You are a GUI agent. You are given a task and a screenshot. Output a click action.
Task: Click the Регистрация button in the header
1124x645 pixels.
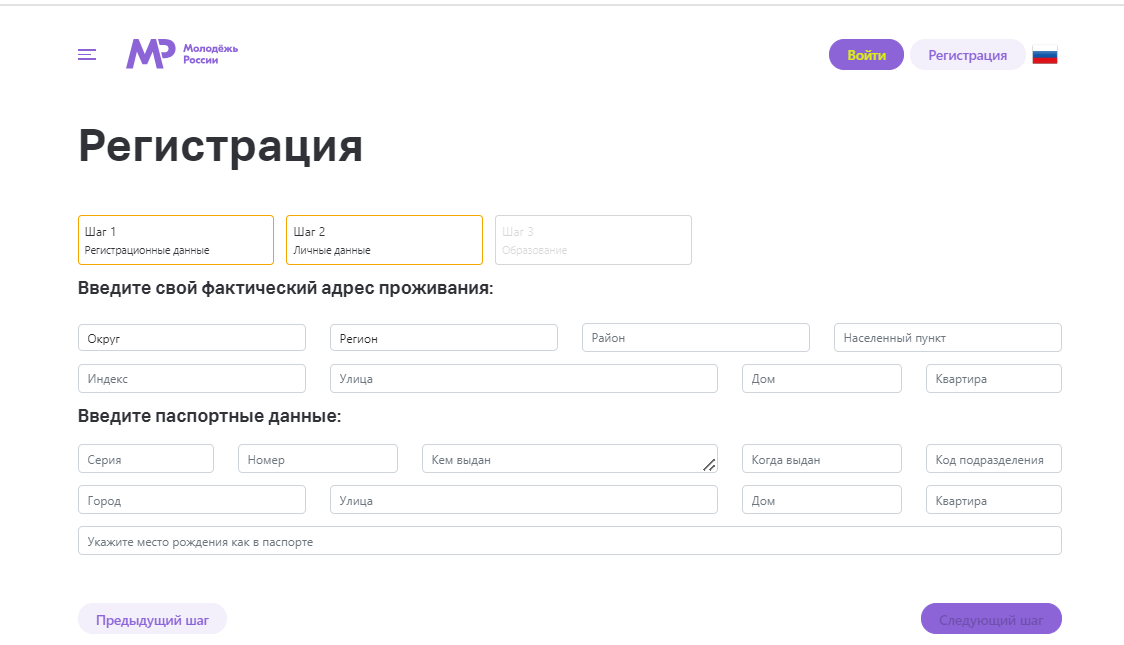coord(967,54)
